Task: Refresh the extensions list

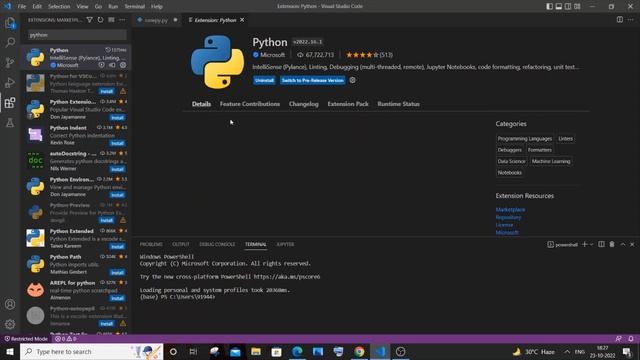Action: (100, 20)
